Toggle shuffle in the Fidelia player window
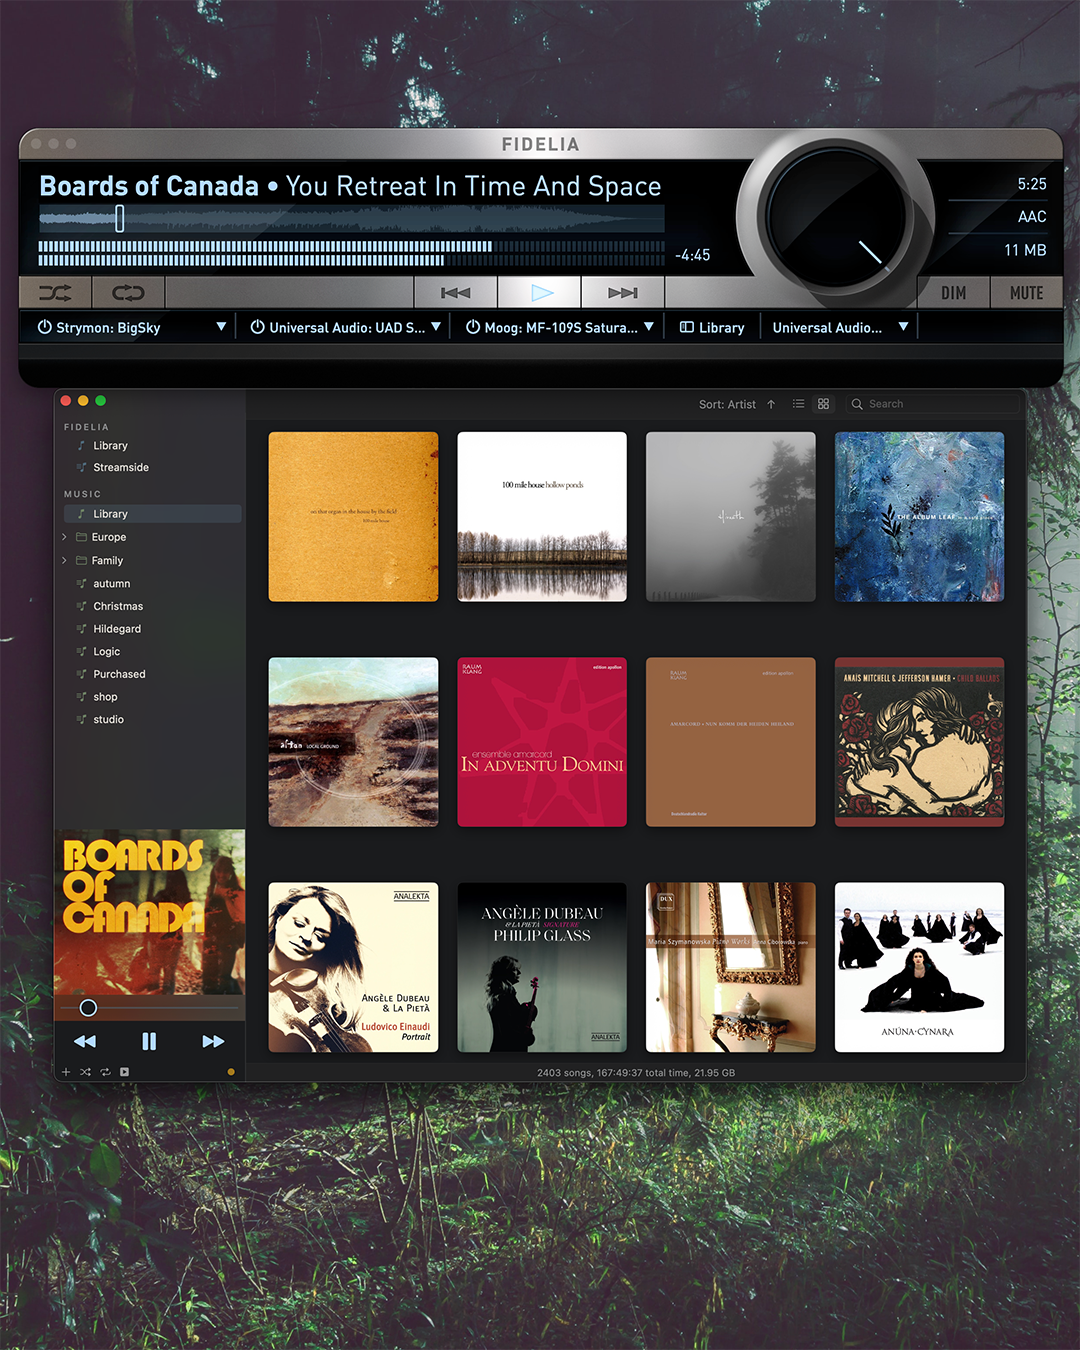 click(x=55, y=293)
